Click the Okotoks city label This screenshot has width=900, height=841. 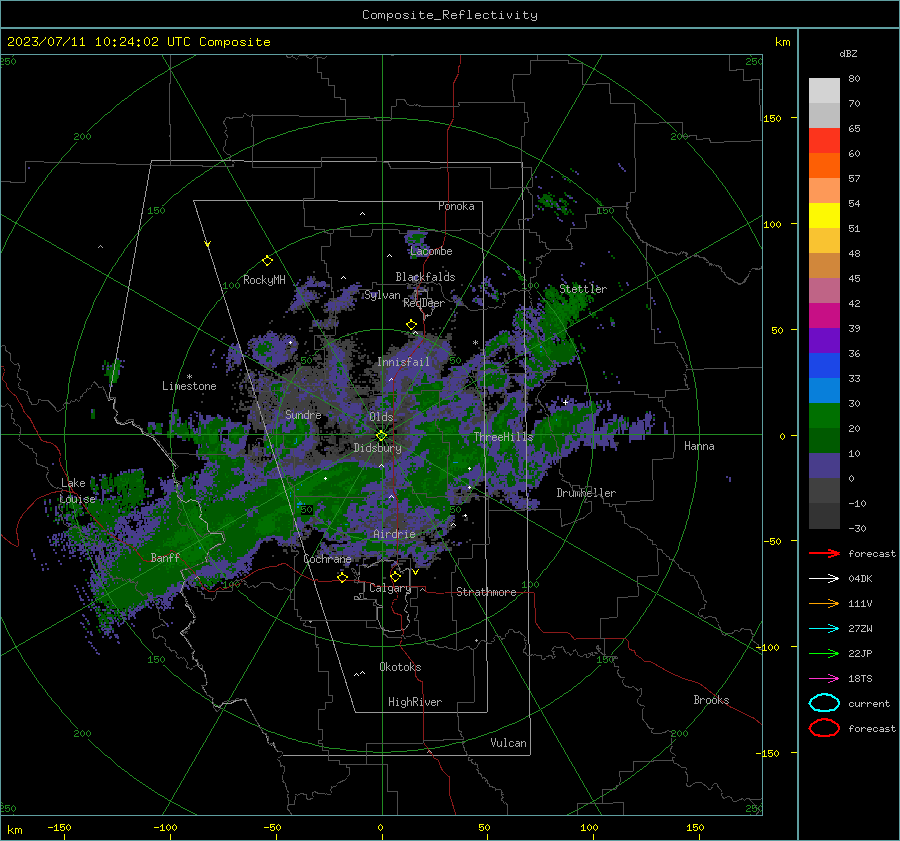400,667
